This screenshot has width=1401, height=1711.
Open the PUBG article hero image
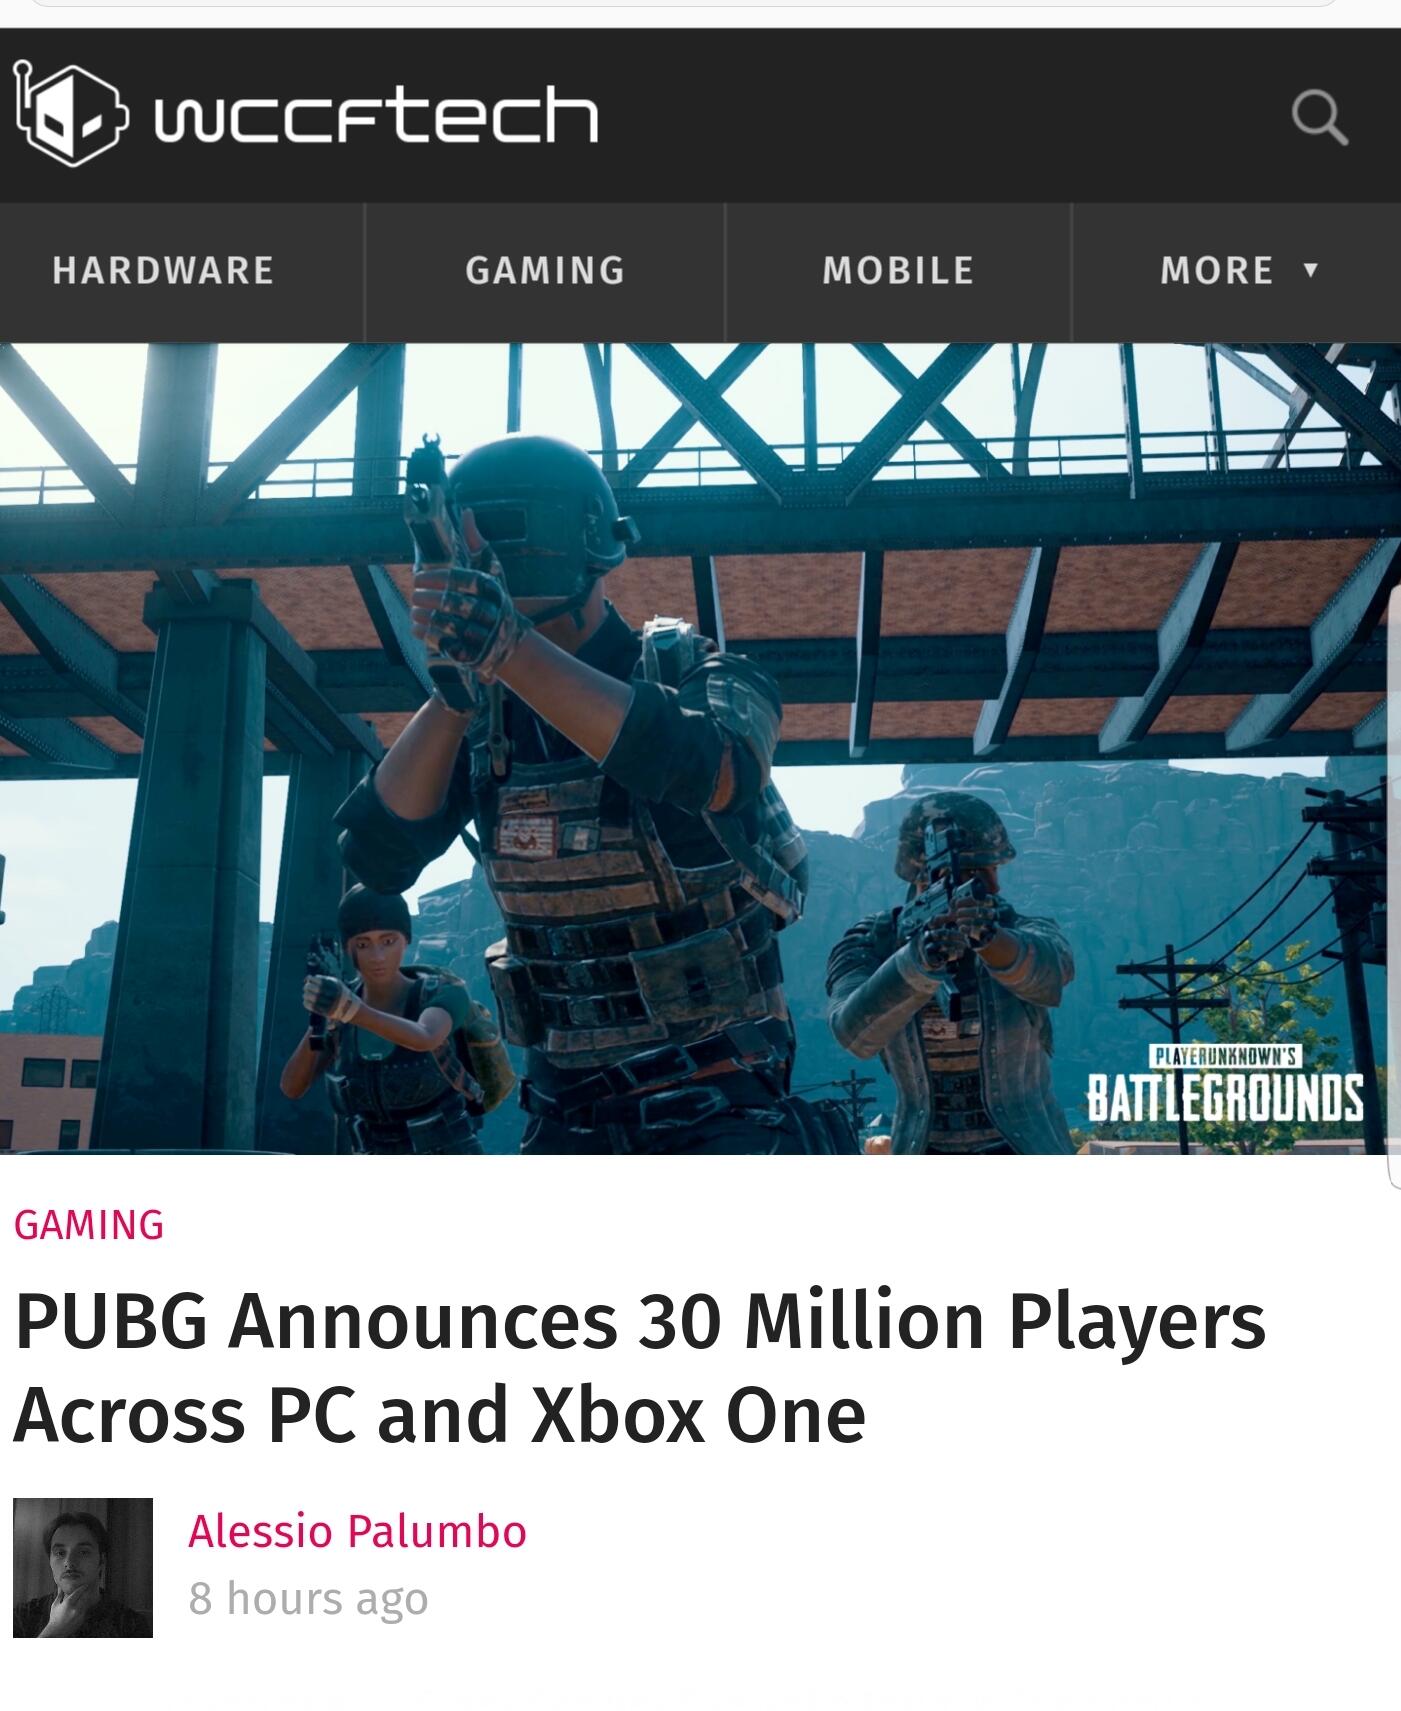700,749
